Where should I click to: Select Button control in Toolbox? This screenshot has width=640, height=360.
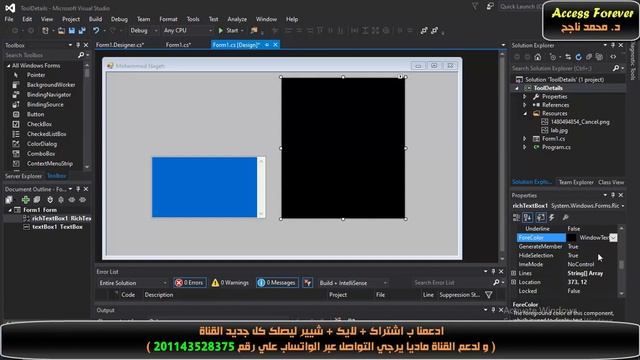(35, 114)
